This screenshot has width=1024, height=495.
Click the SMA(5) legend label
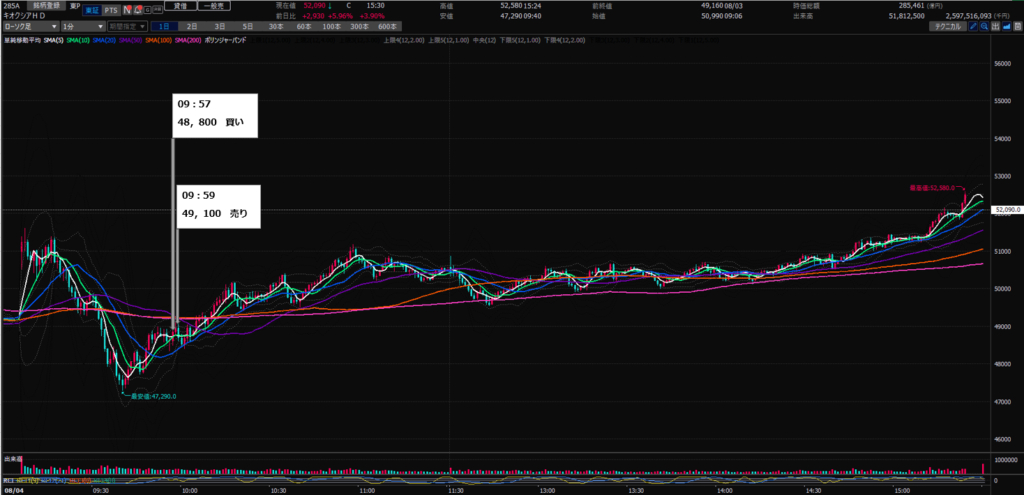click(54, 40)
